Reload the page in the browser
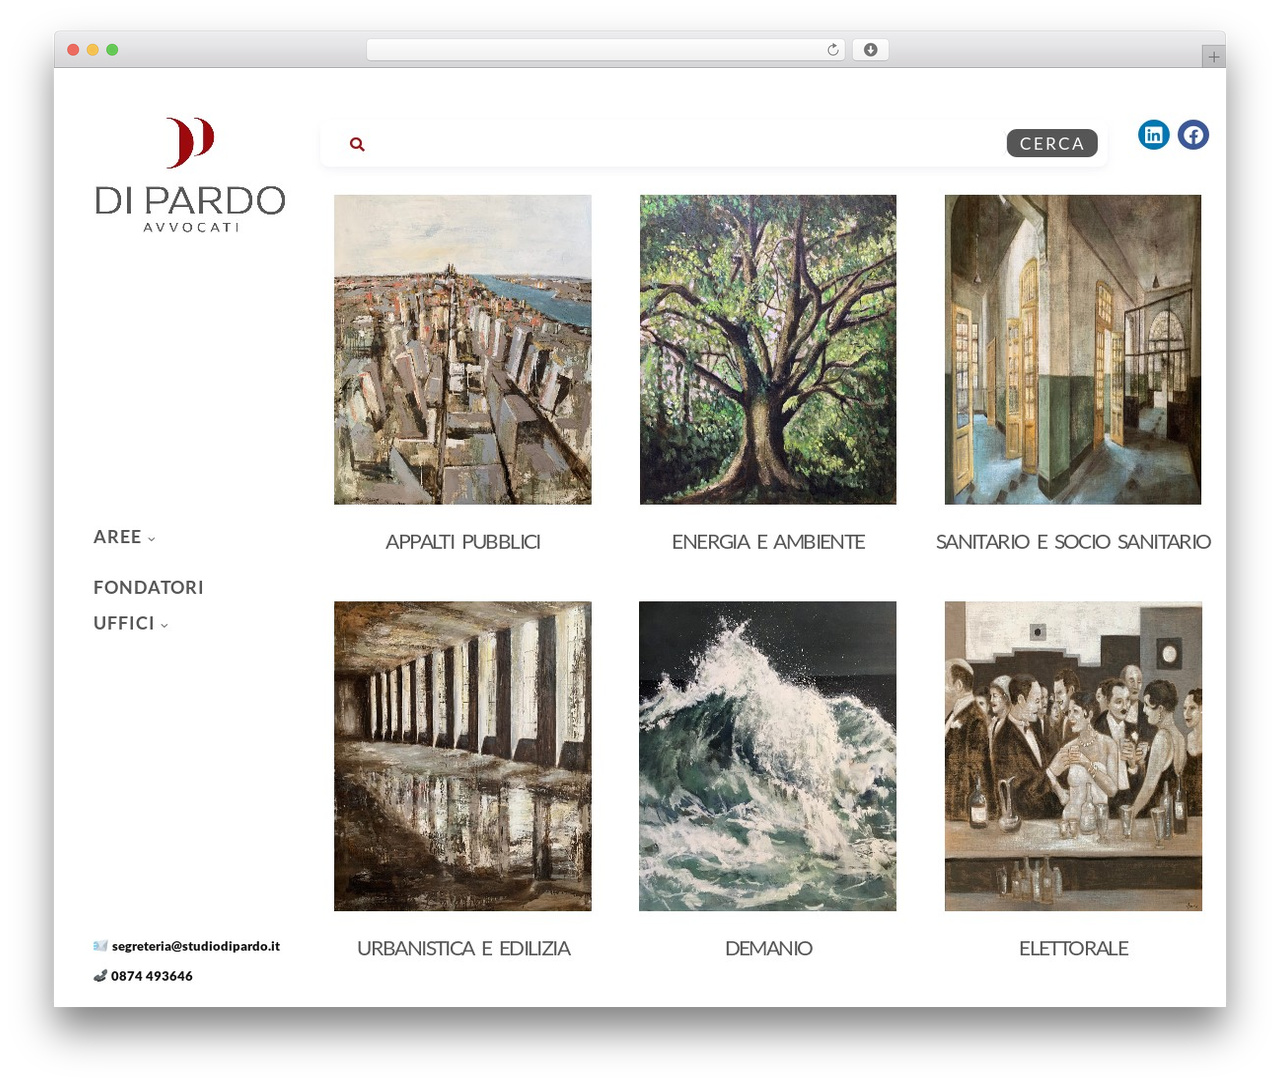The image size is (1280, 1084). pos(833,50)
